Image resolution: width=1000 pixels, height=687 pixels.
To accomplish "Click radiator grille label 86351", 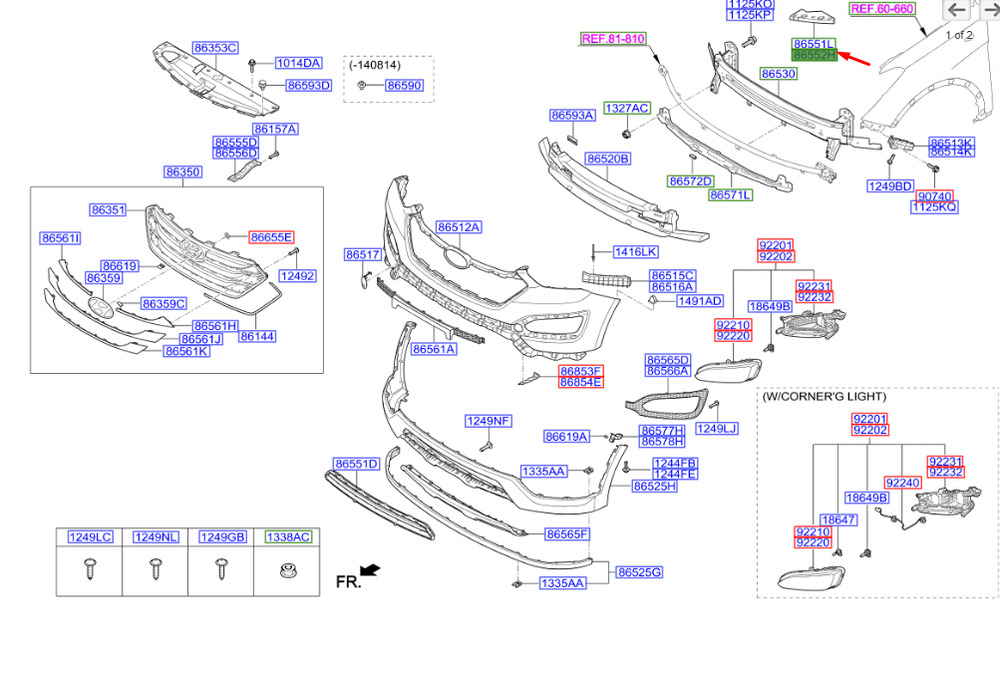I will tap(108, 210).
